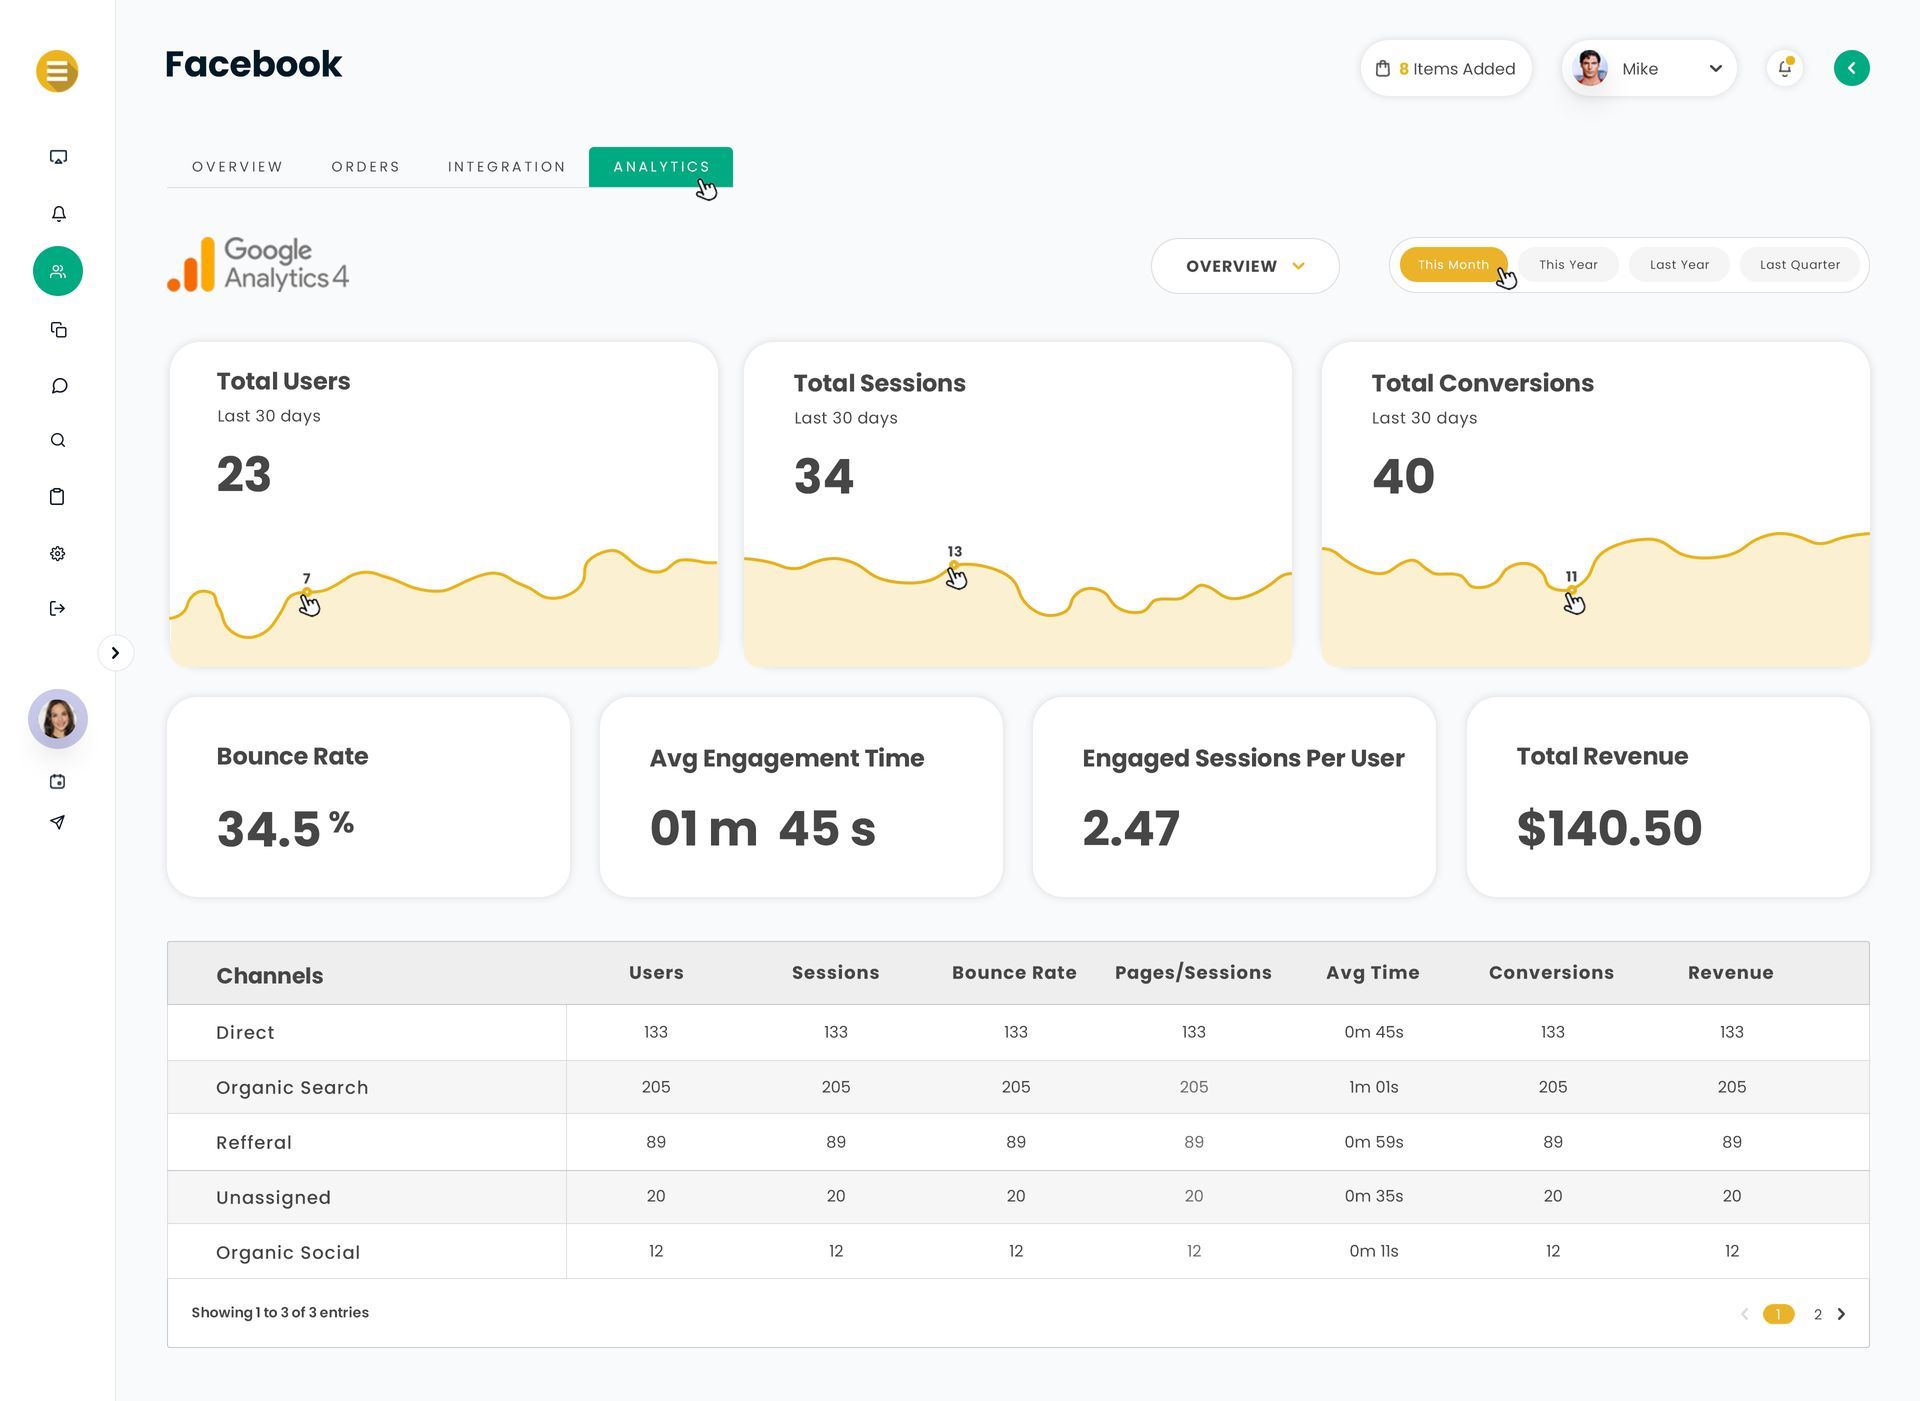This screenshot has width=1920, height=1401.
Task: Open the chat bubble sidebar icon
Action: pos(58,386)
